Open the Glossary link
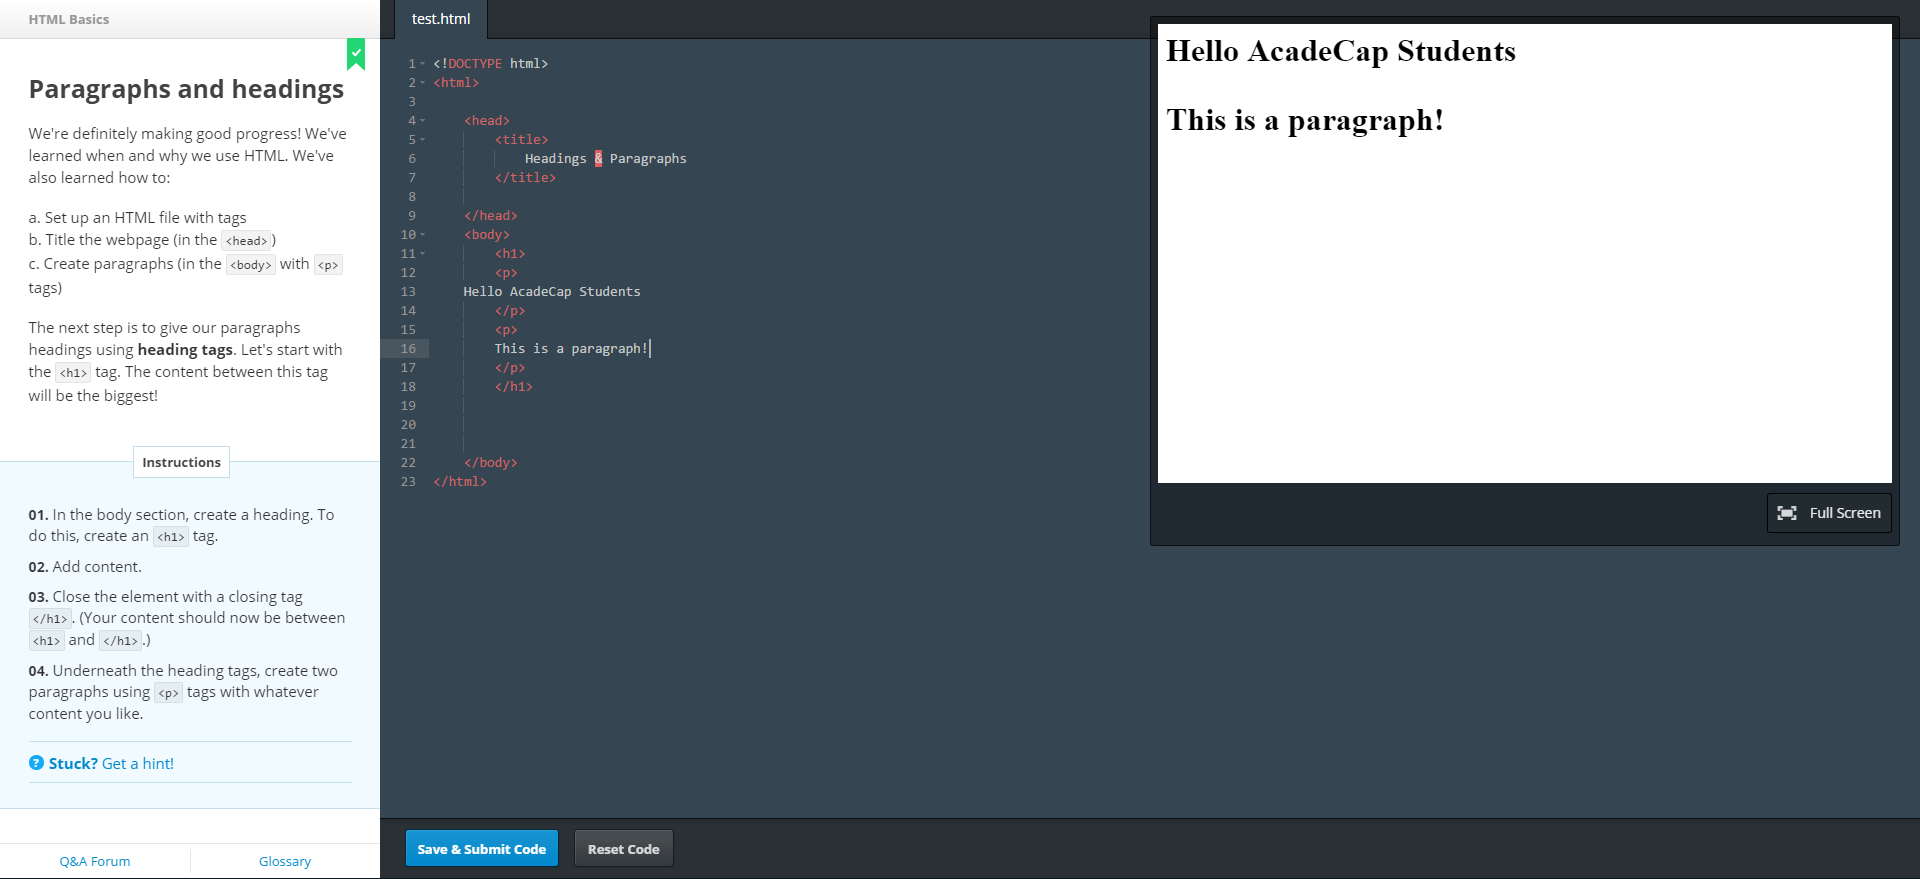Screen dimensions: 1920x879 pyautogui.click(x=285, y=861)
